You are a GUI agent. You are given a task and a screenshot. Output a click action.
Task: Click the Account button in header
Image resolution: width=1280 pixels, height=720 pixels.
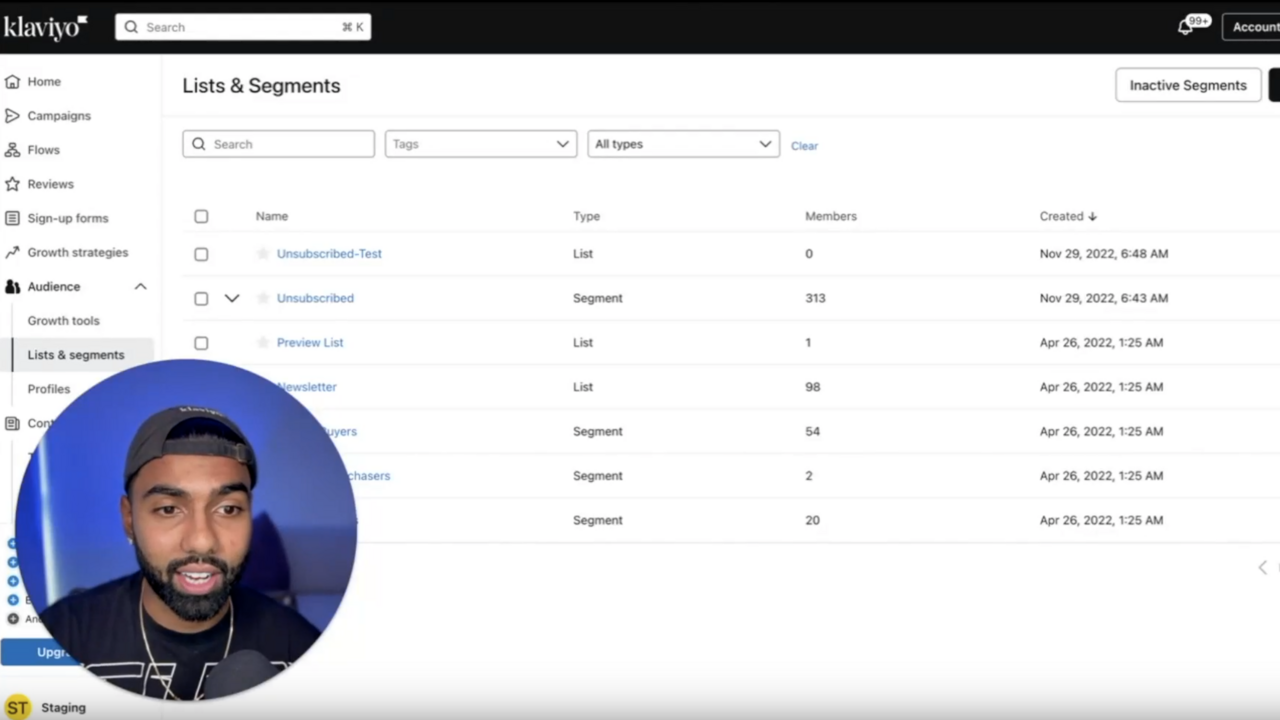tap(1252, 27)
